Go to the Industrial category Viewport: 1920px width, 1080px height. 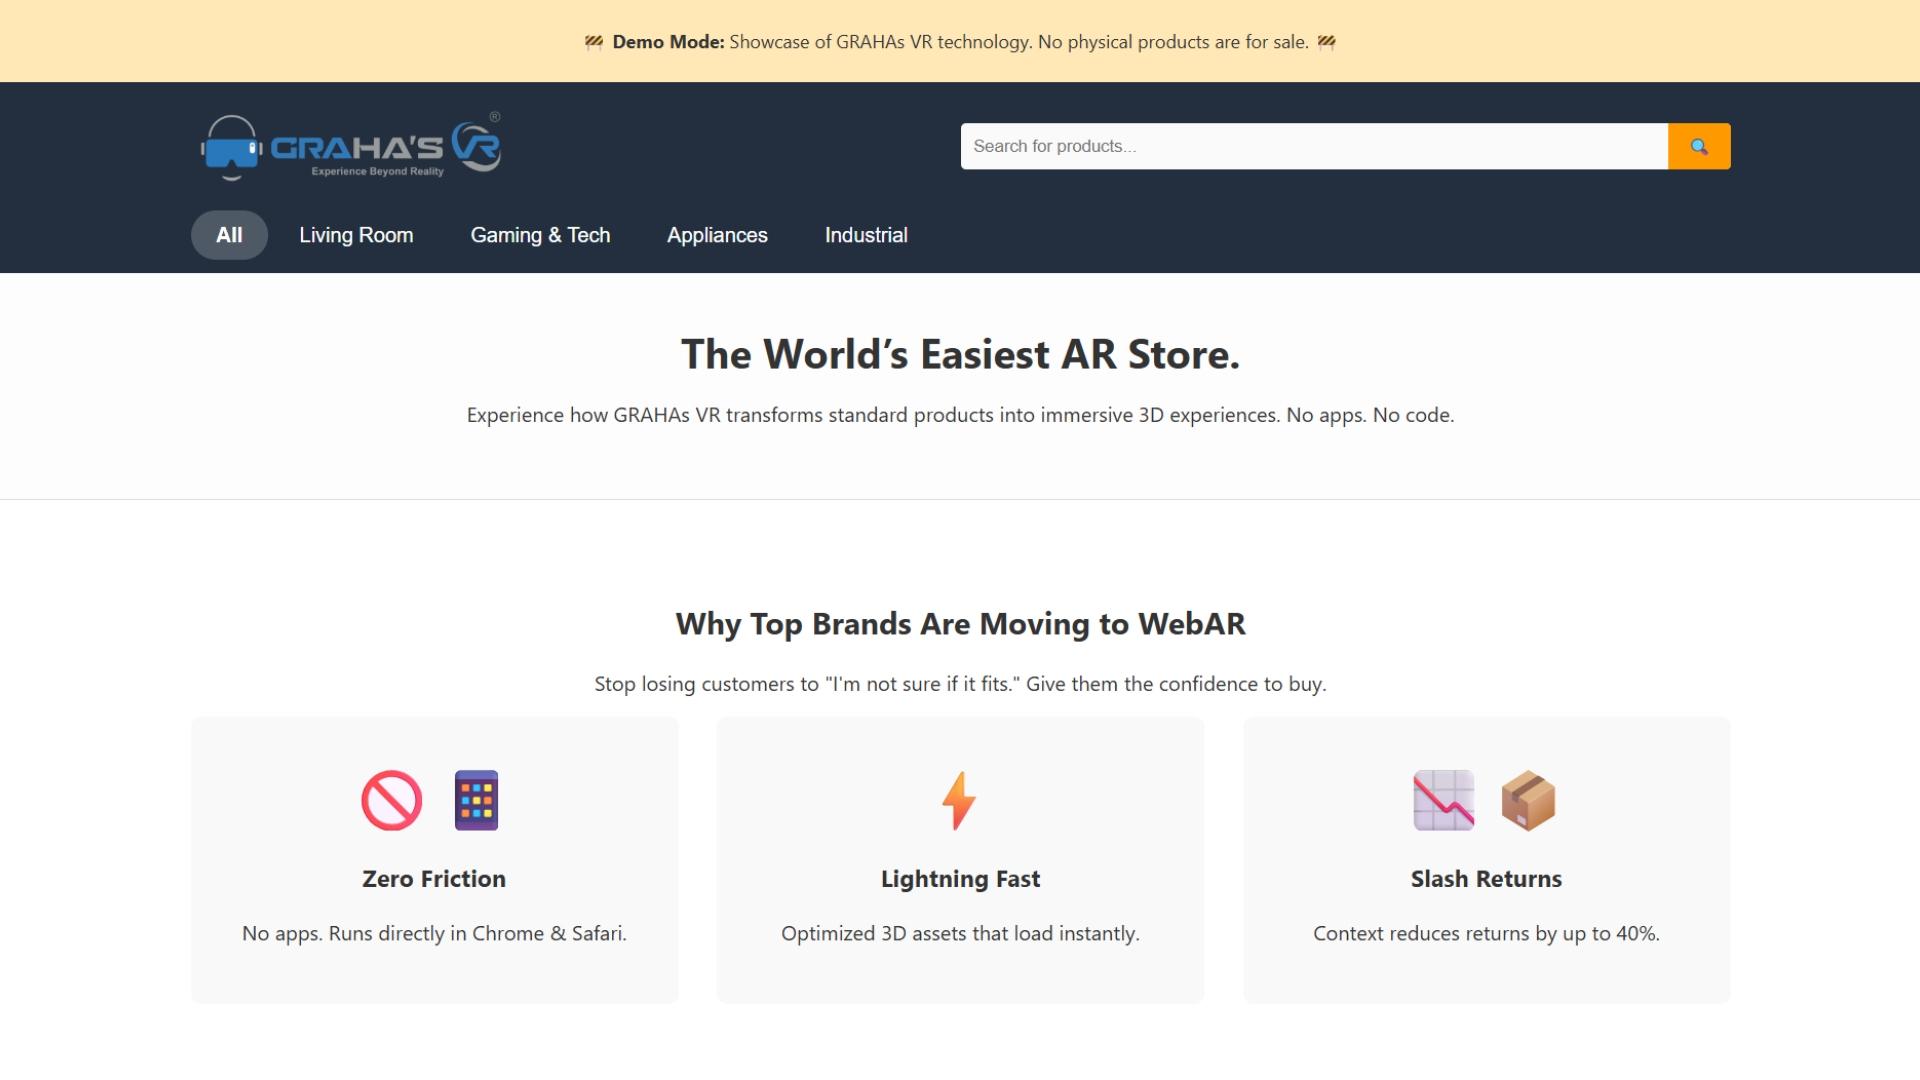click(x=866, y=235)
